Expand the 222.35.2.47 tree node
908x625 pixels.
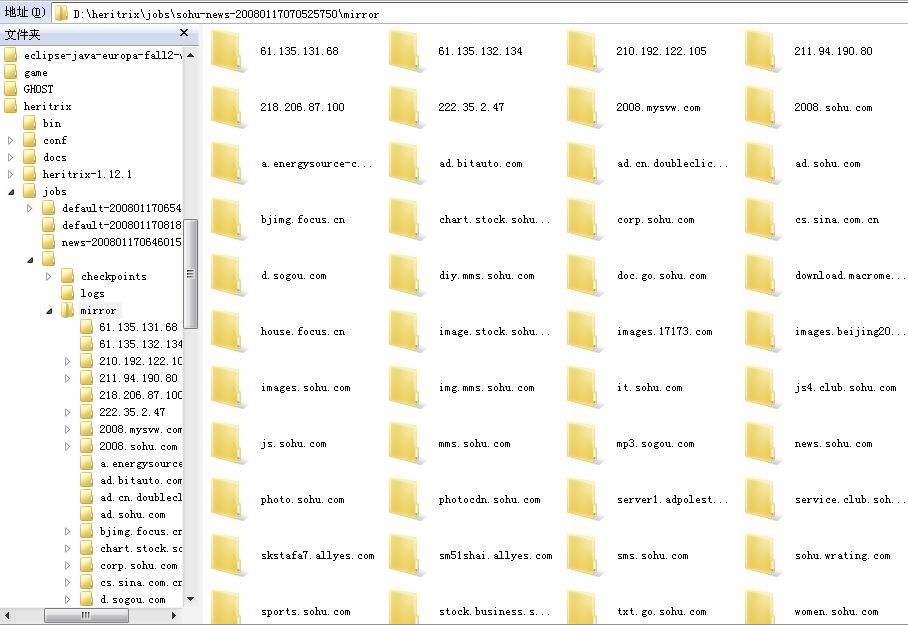[x=68, y=412]
